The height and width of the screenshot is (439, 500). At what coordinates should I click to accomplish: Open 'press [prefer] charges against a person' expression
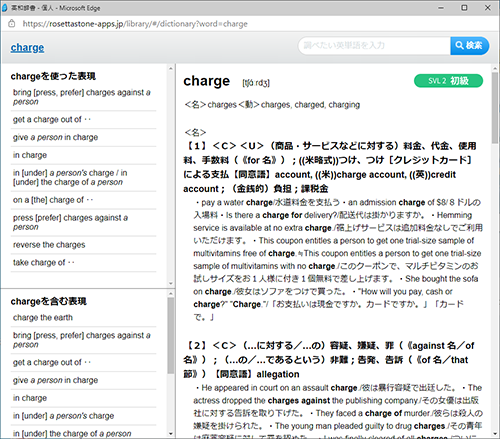[x=83, y=222]
